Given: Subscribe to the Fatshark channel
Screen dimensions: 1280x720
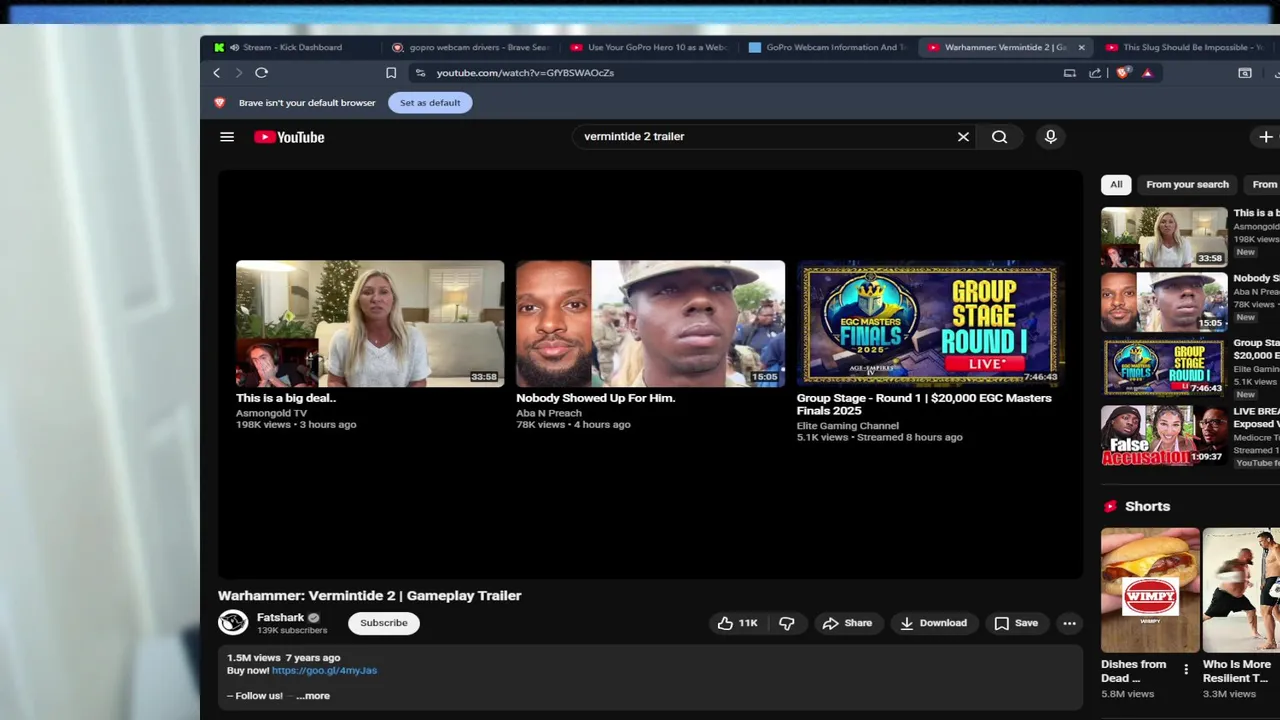Looking at the screenshot, I should (x=384, y=623).
